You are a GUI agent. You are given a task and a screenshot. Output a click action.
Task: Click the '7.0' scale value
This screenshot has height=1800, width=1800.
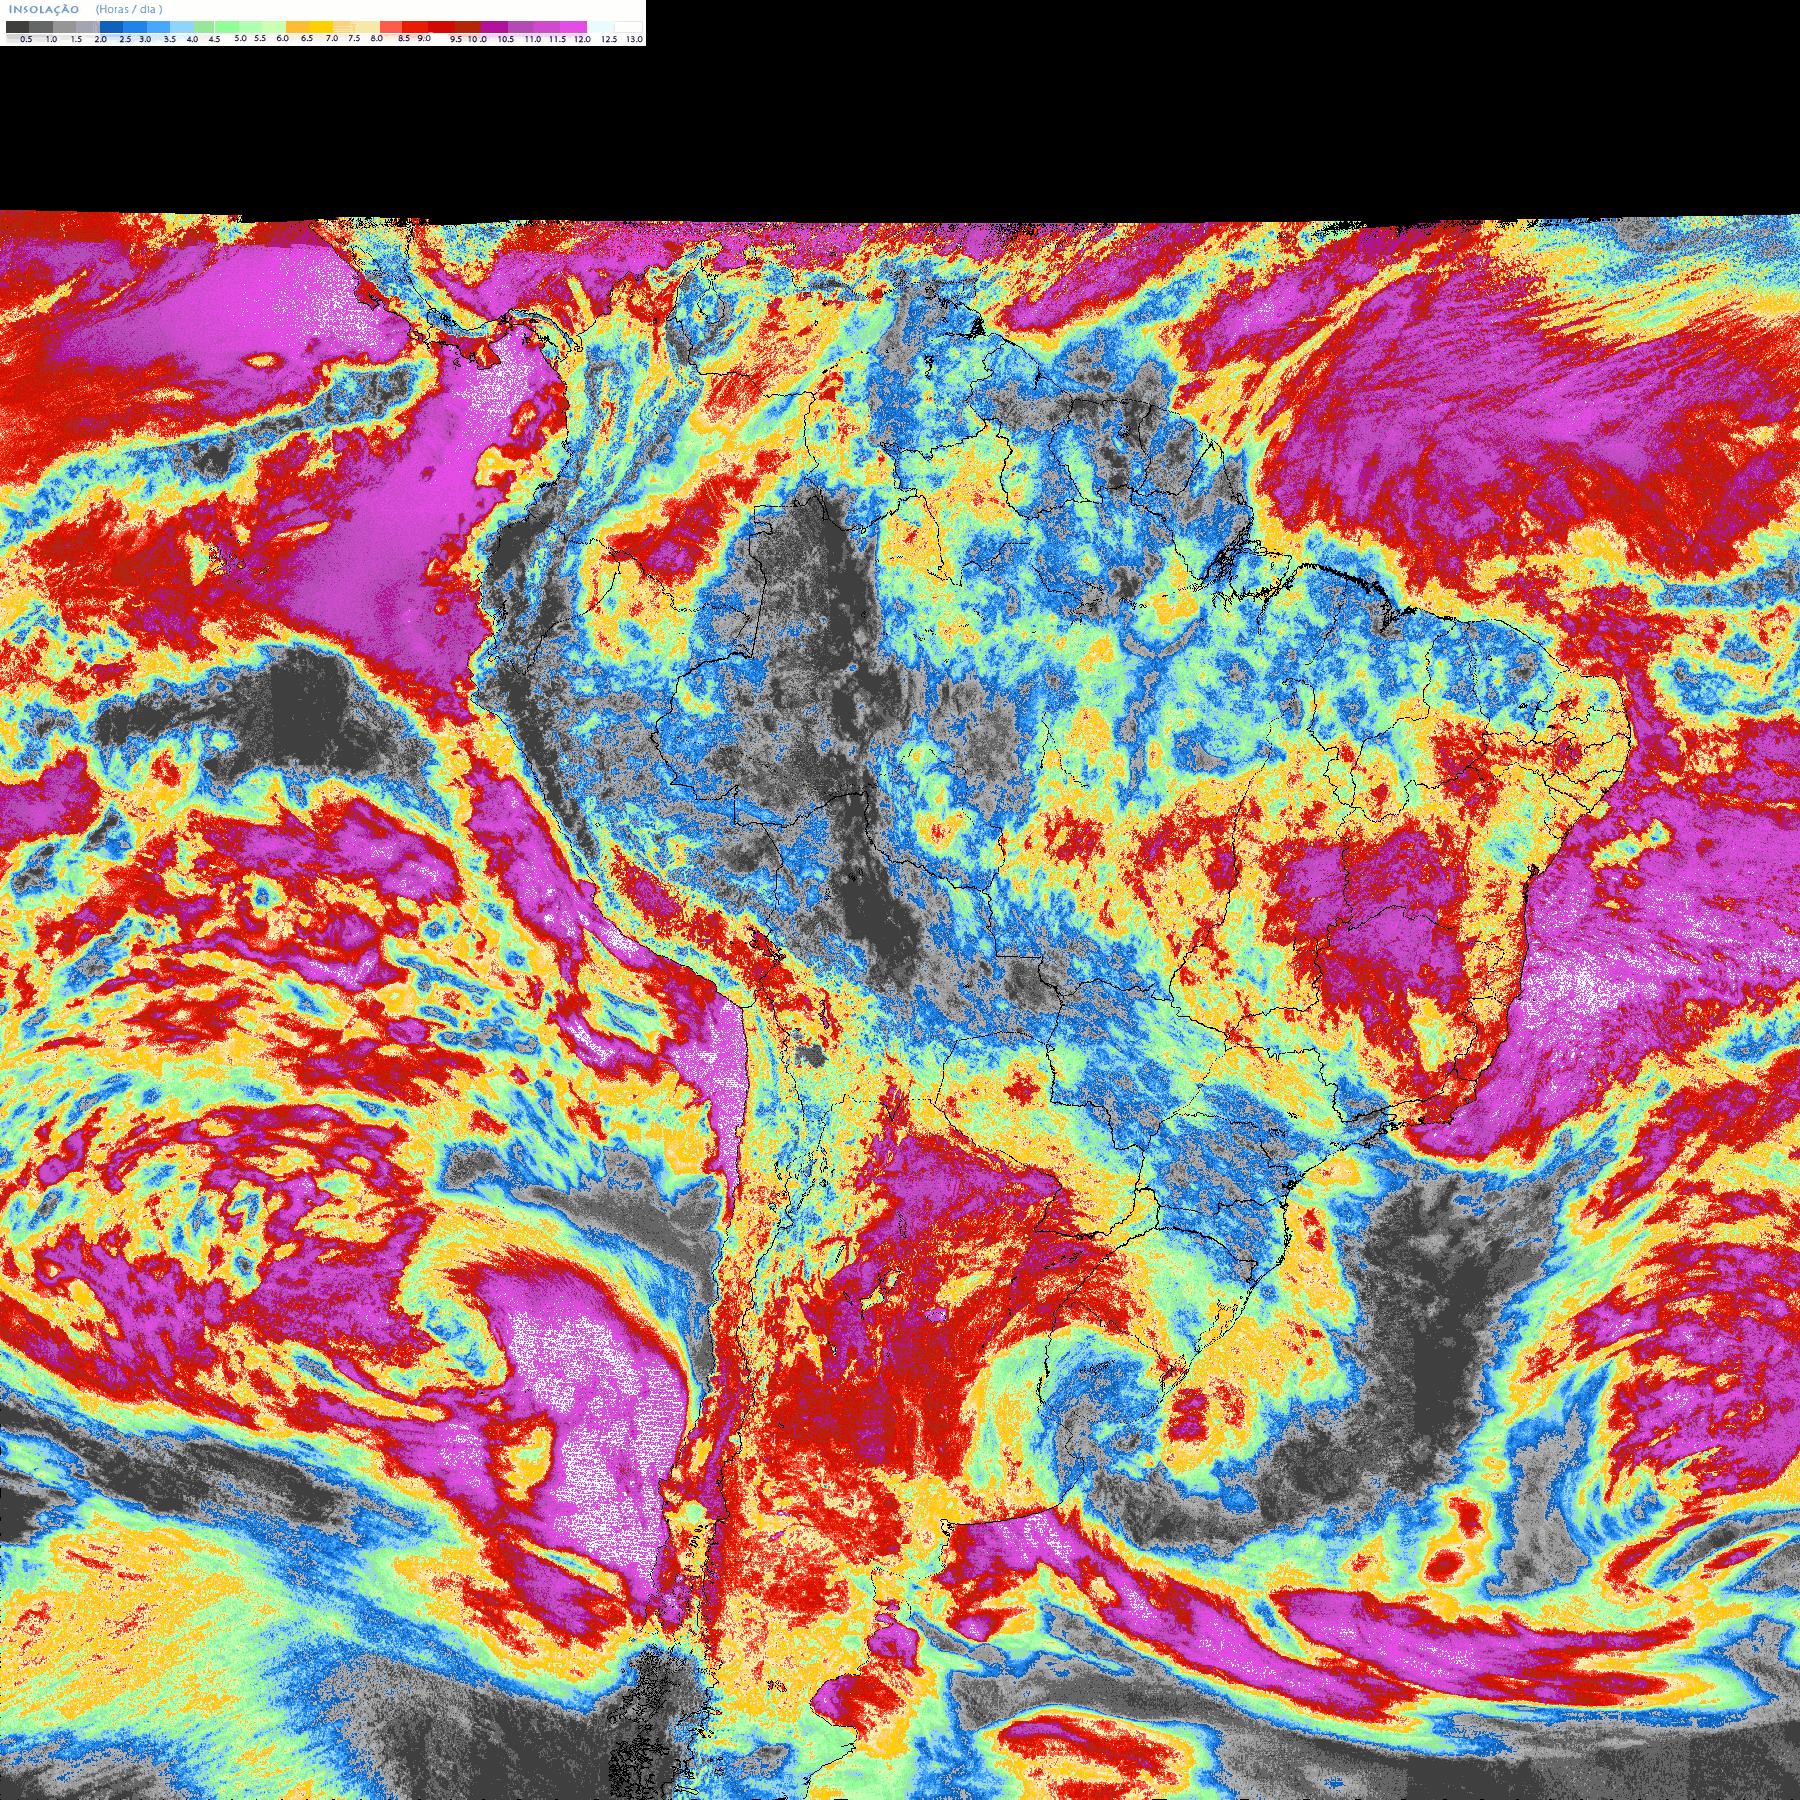click(x=332, y=38)
